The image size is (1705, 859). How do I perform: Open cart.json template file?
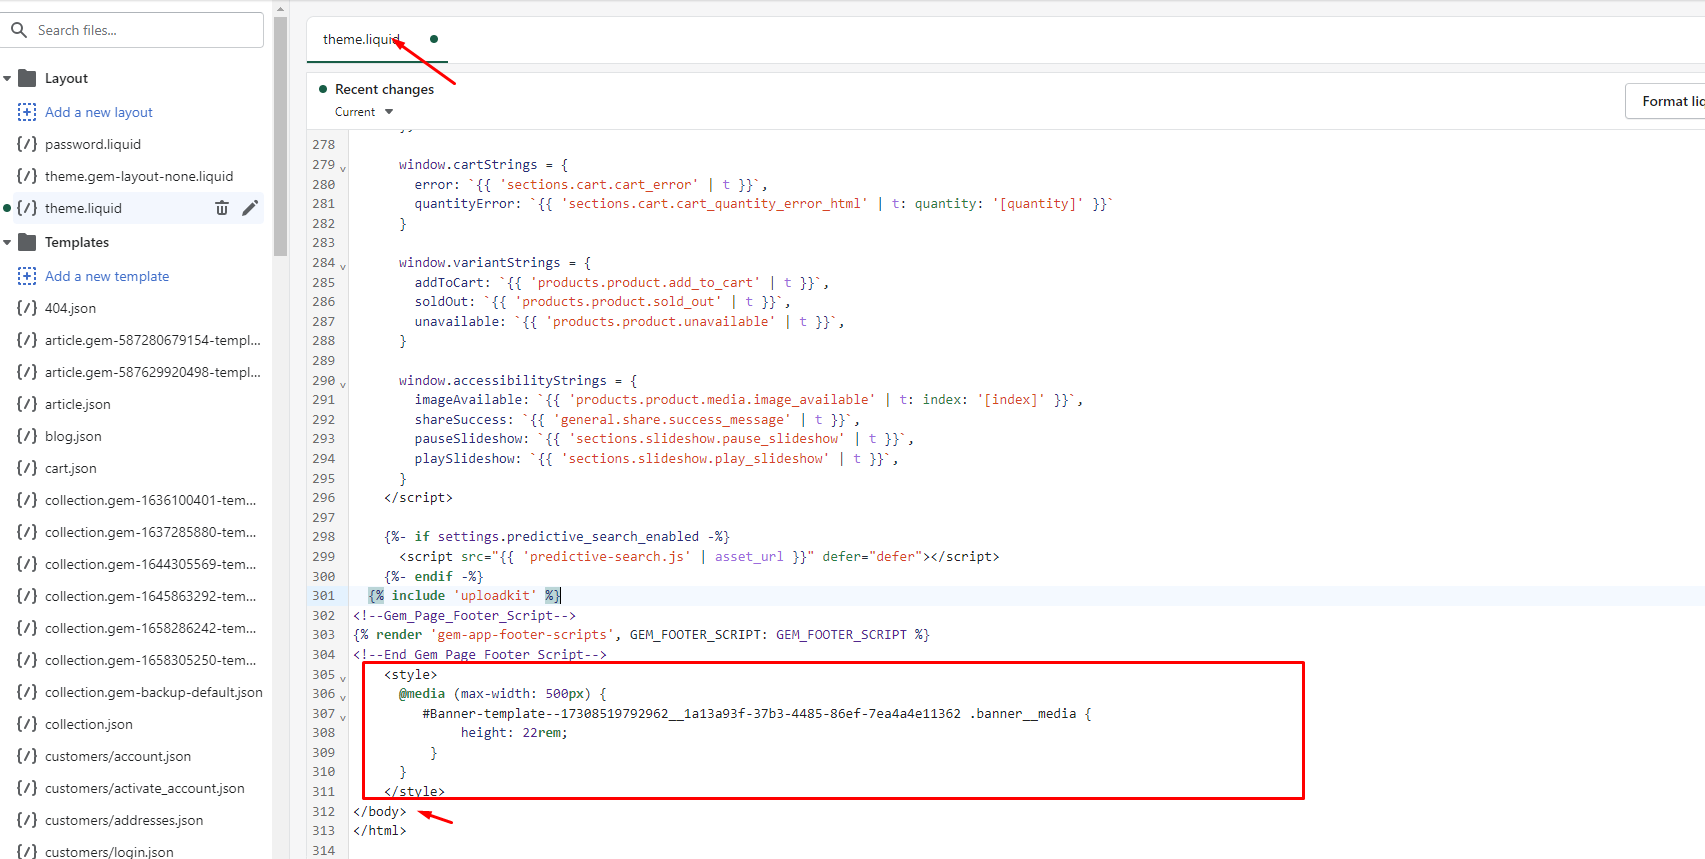pyautogui.click(x=71, y=468)
